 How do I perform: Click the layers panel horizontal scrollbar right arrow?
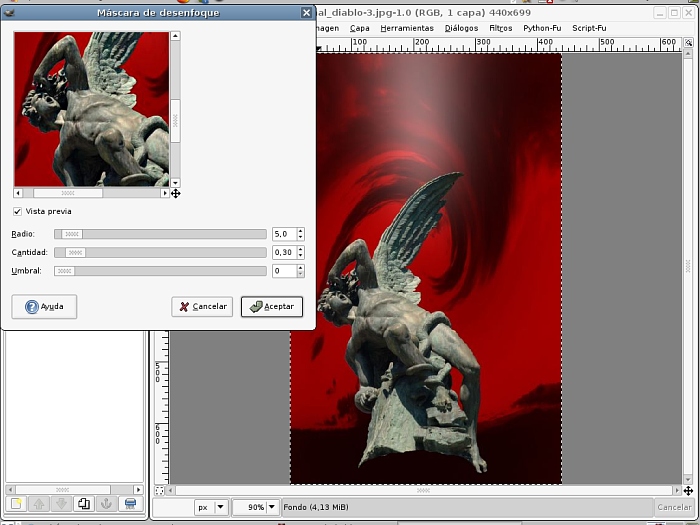(x=138, y=489)
